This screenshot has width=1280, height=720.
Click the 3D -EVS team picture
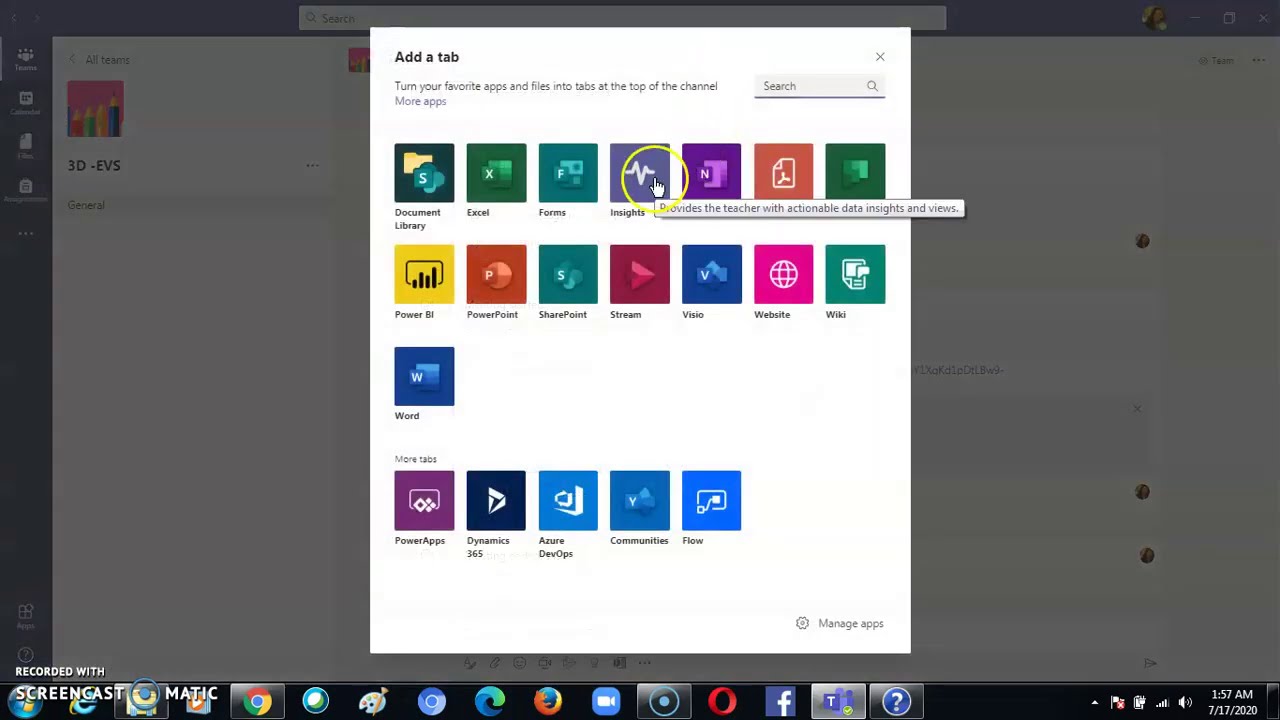pyautogui.click(x=95, y=108)
